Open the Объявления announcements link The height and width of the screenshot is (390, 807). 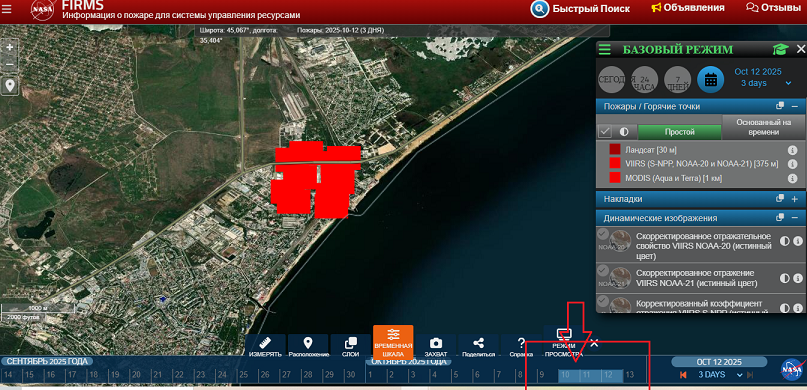point(688,8)
